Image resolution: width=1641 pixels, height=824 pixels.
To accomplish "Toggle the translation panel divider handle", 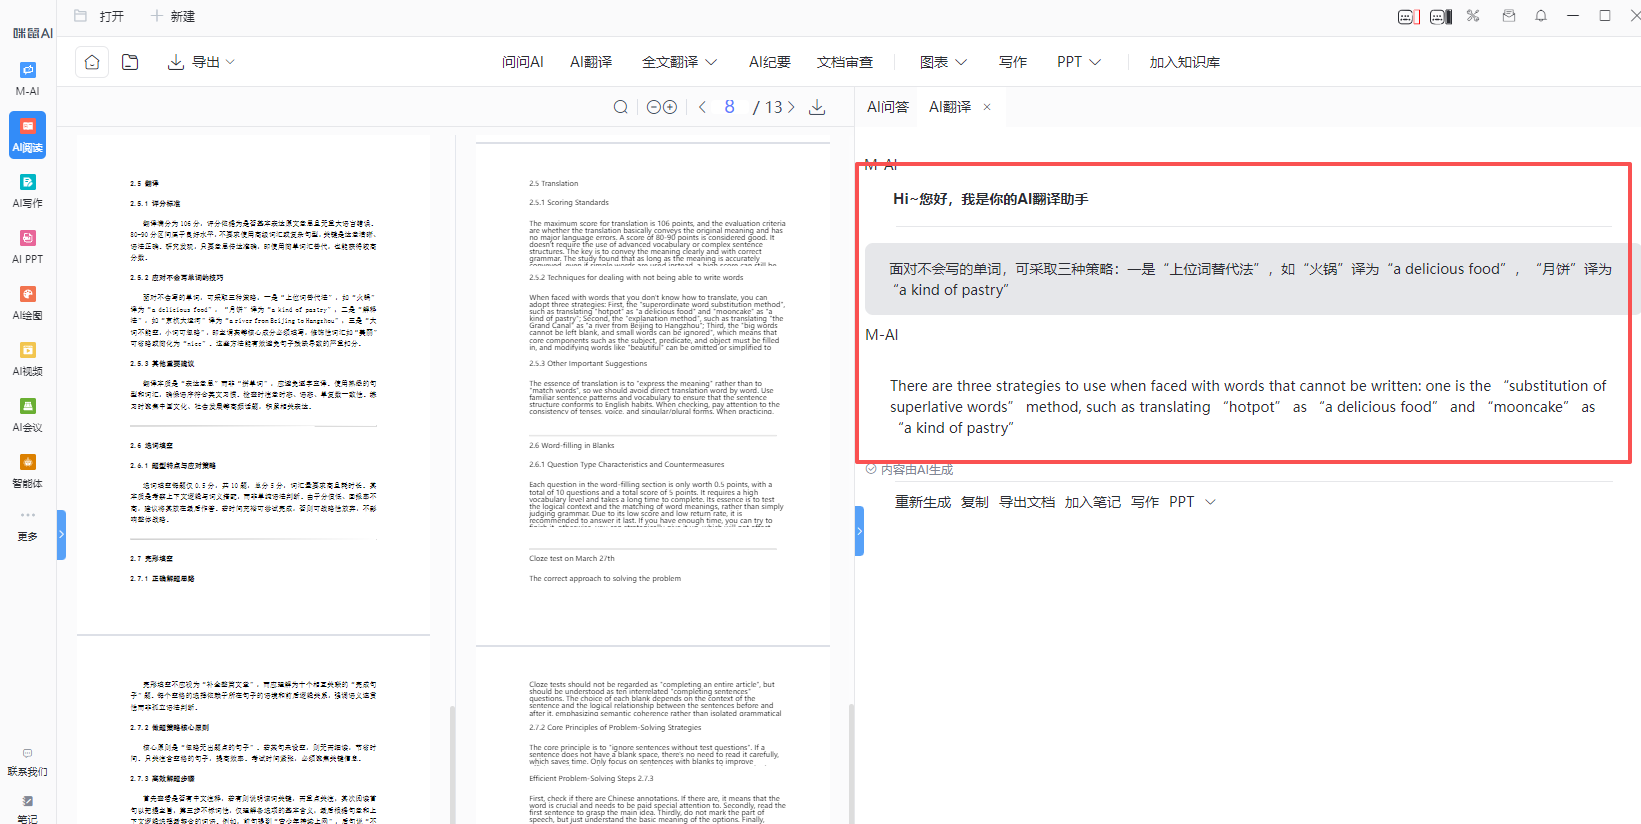I will pyautogui.click(x=859, y=531).
